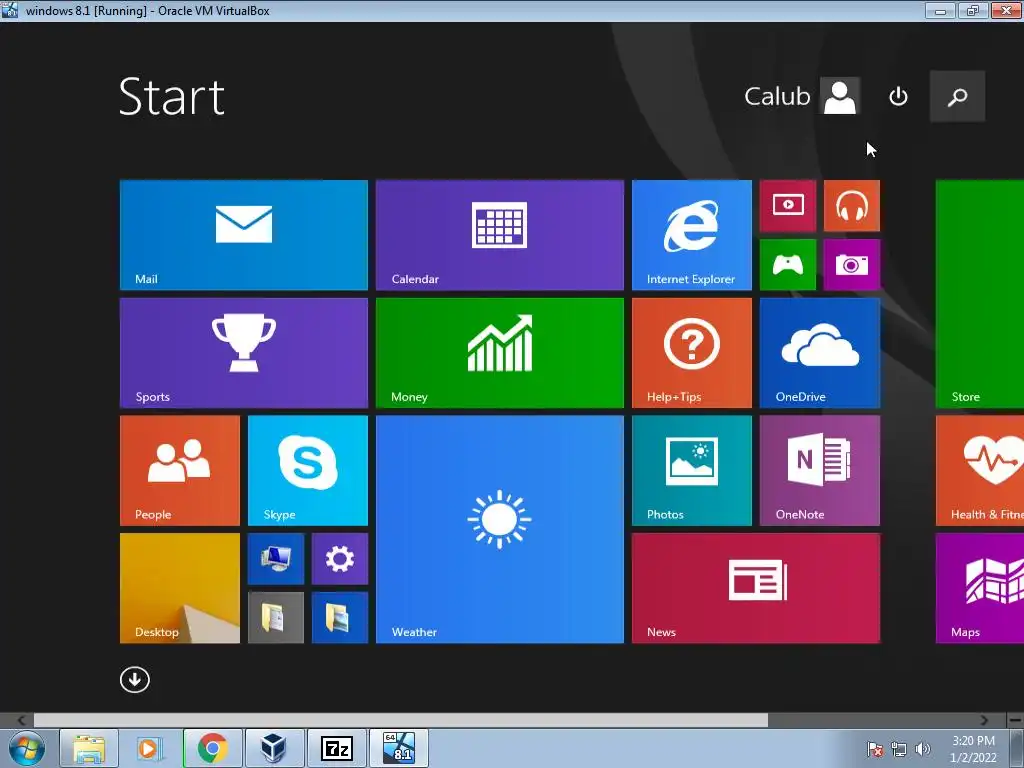Click the power options button
Screen dimensions: 1024x768
click(899, 97)
